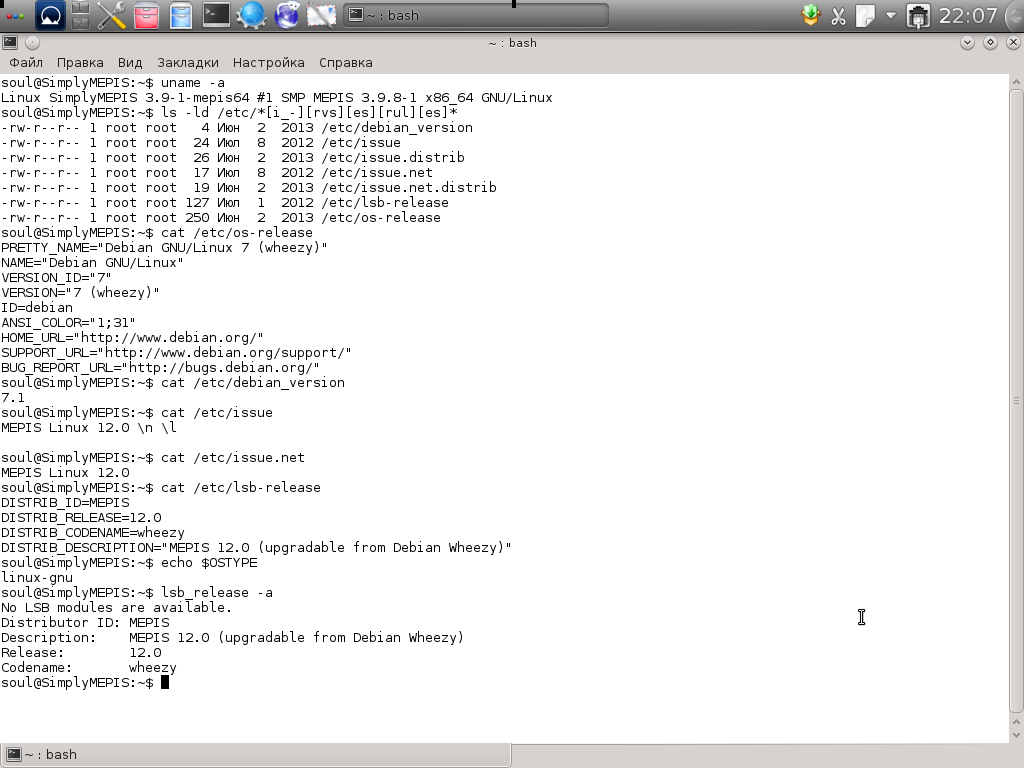Open the Файл menu
This screenshot has width=1024, height=768.
[x=26, y=63]
